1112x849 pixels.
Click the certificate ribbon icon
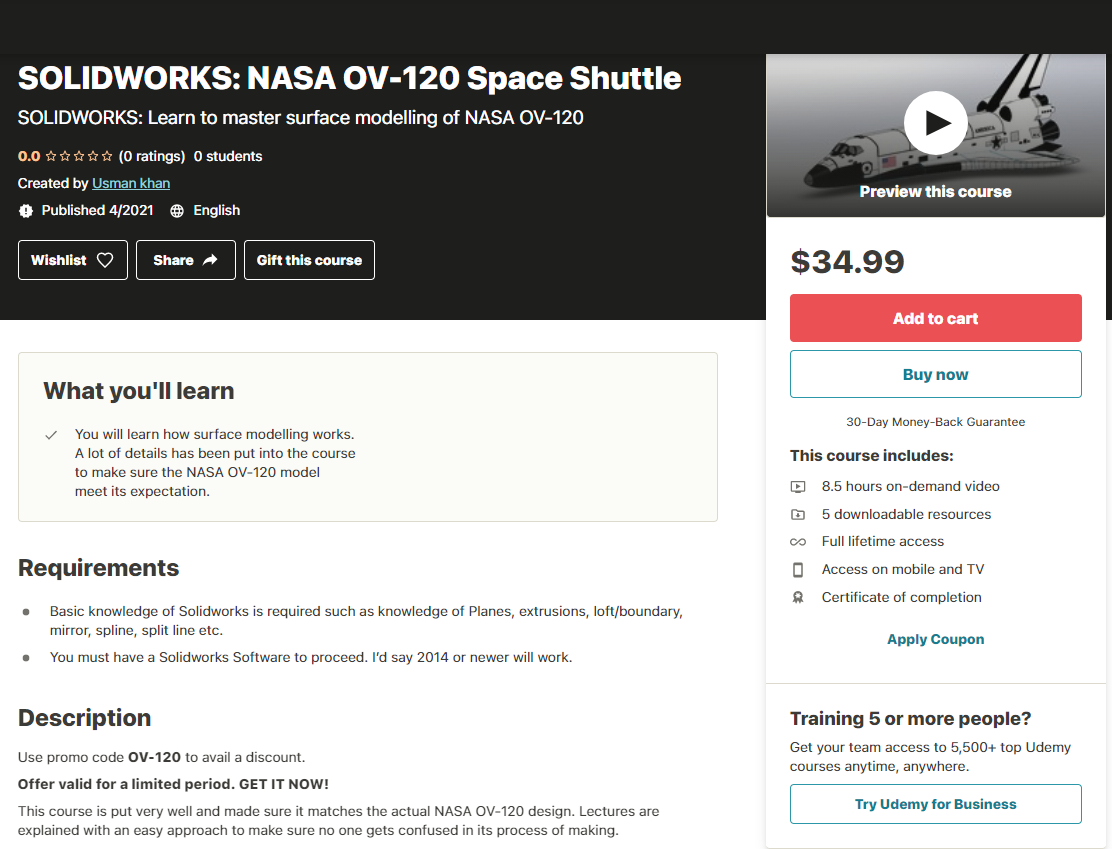pyautogui.click(x=798, y=598)
